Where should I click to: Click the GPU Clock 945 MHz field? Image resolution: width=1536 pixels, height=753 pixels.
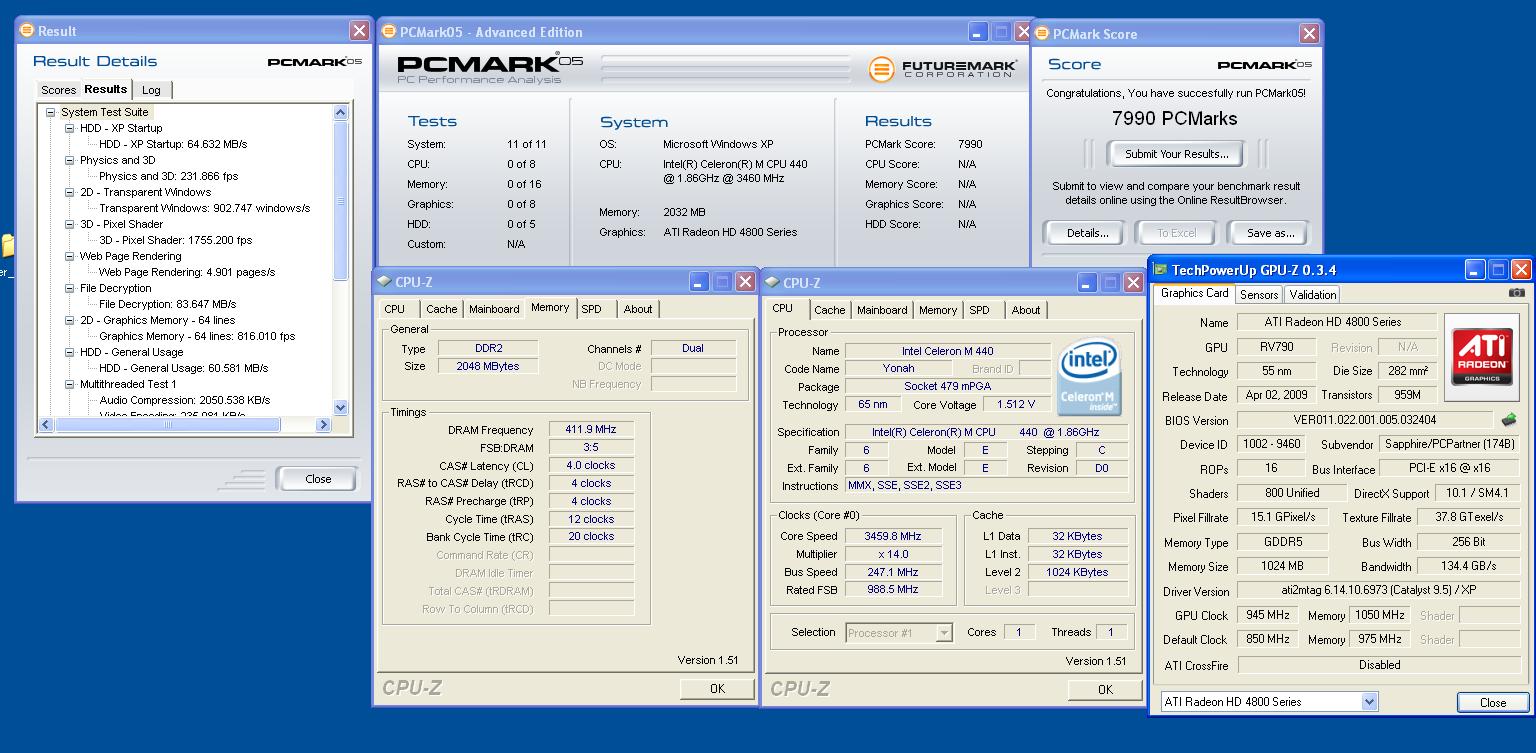1266,615
